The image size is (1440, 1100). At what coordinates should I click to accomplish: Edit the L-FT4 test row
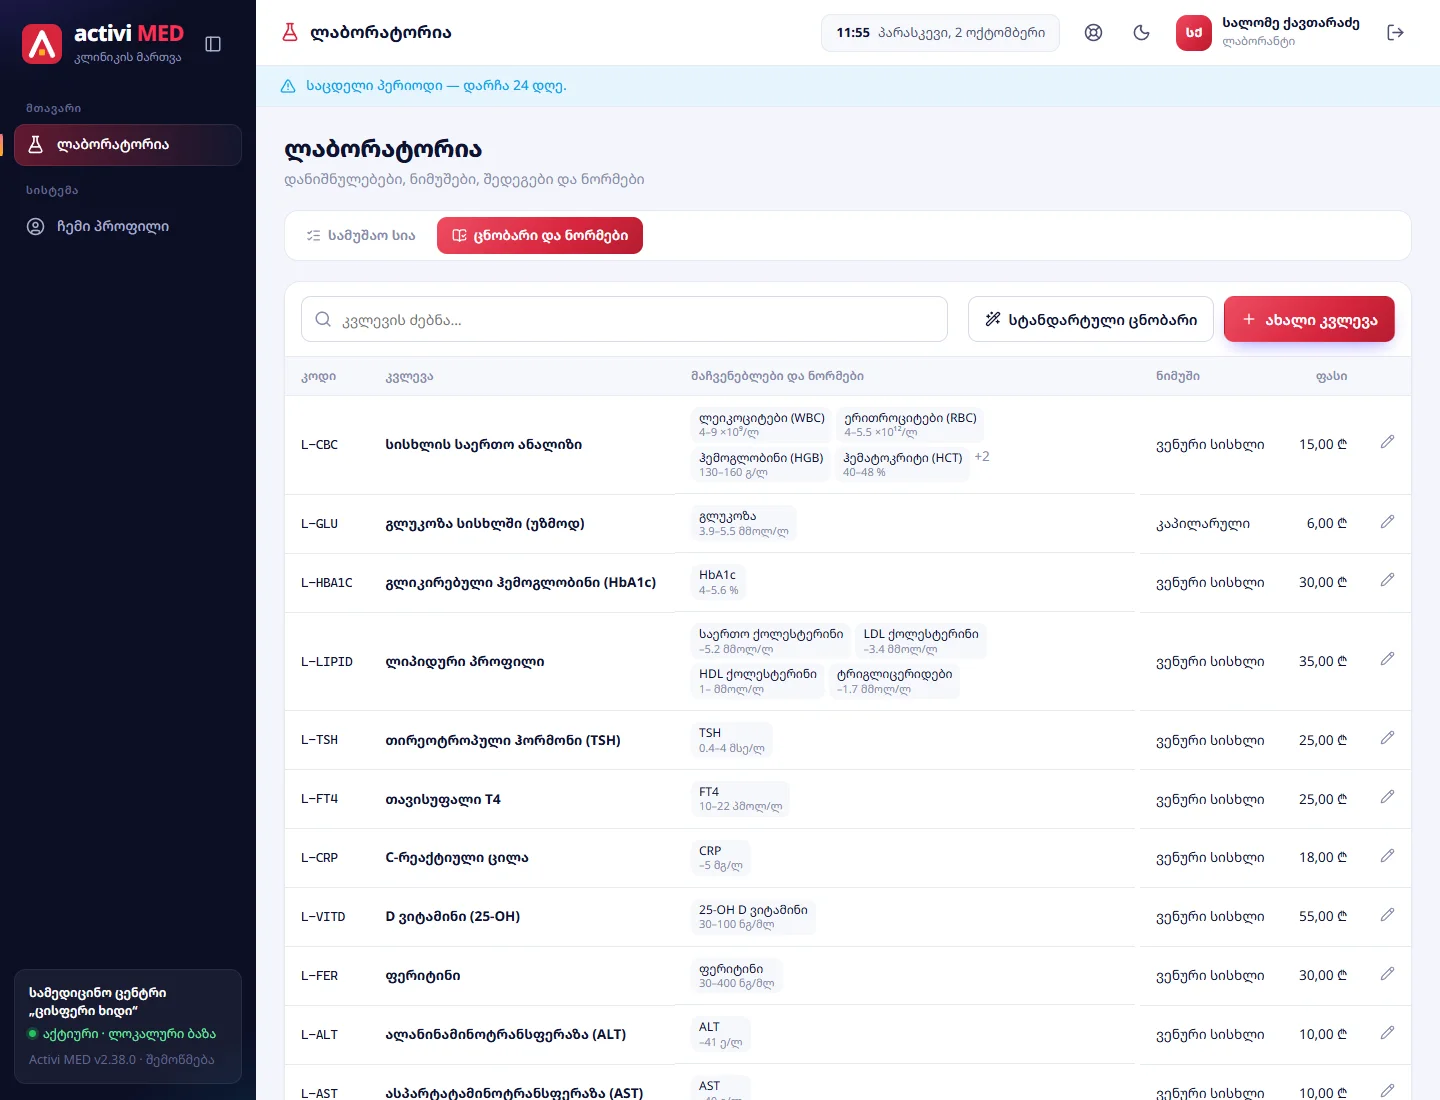pyautogui.click(x=1387, y=797)
